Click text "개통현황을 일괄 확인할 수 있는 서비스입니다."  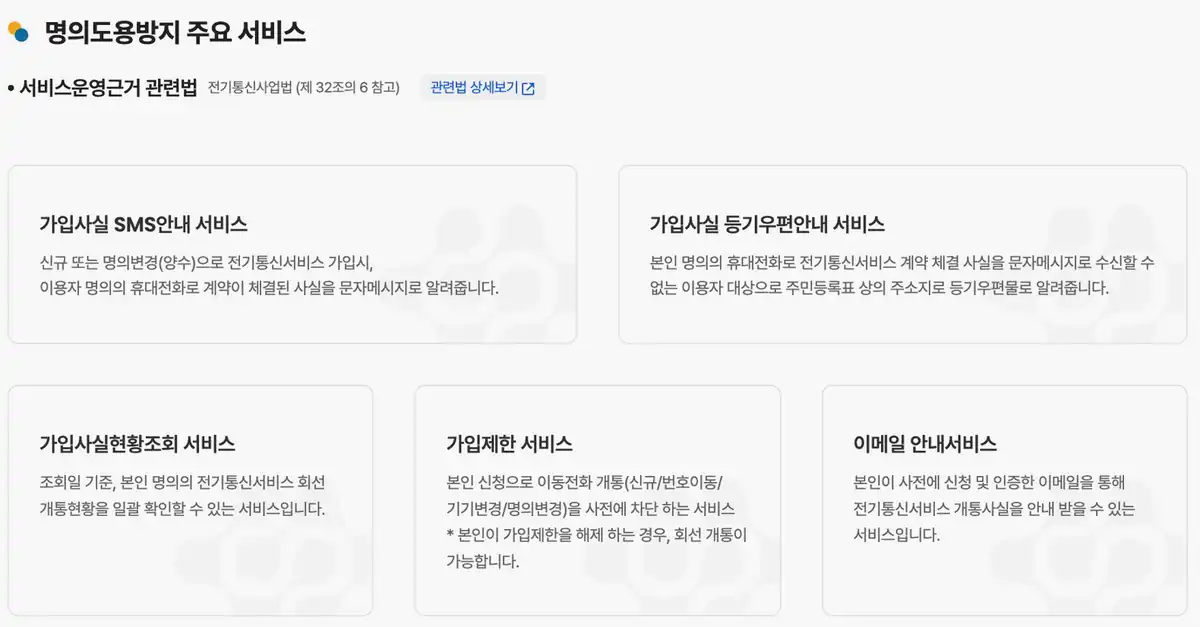182,508
